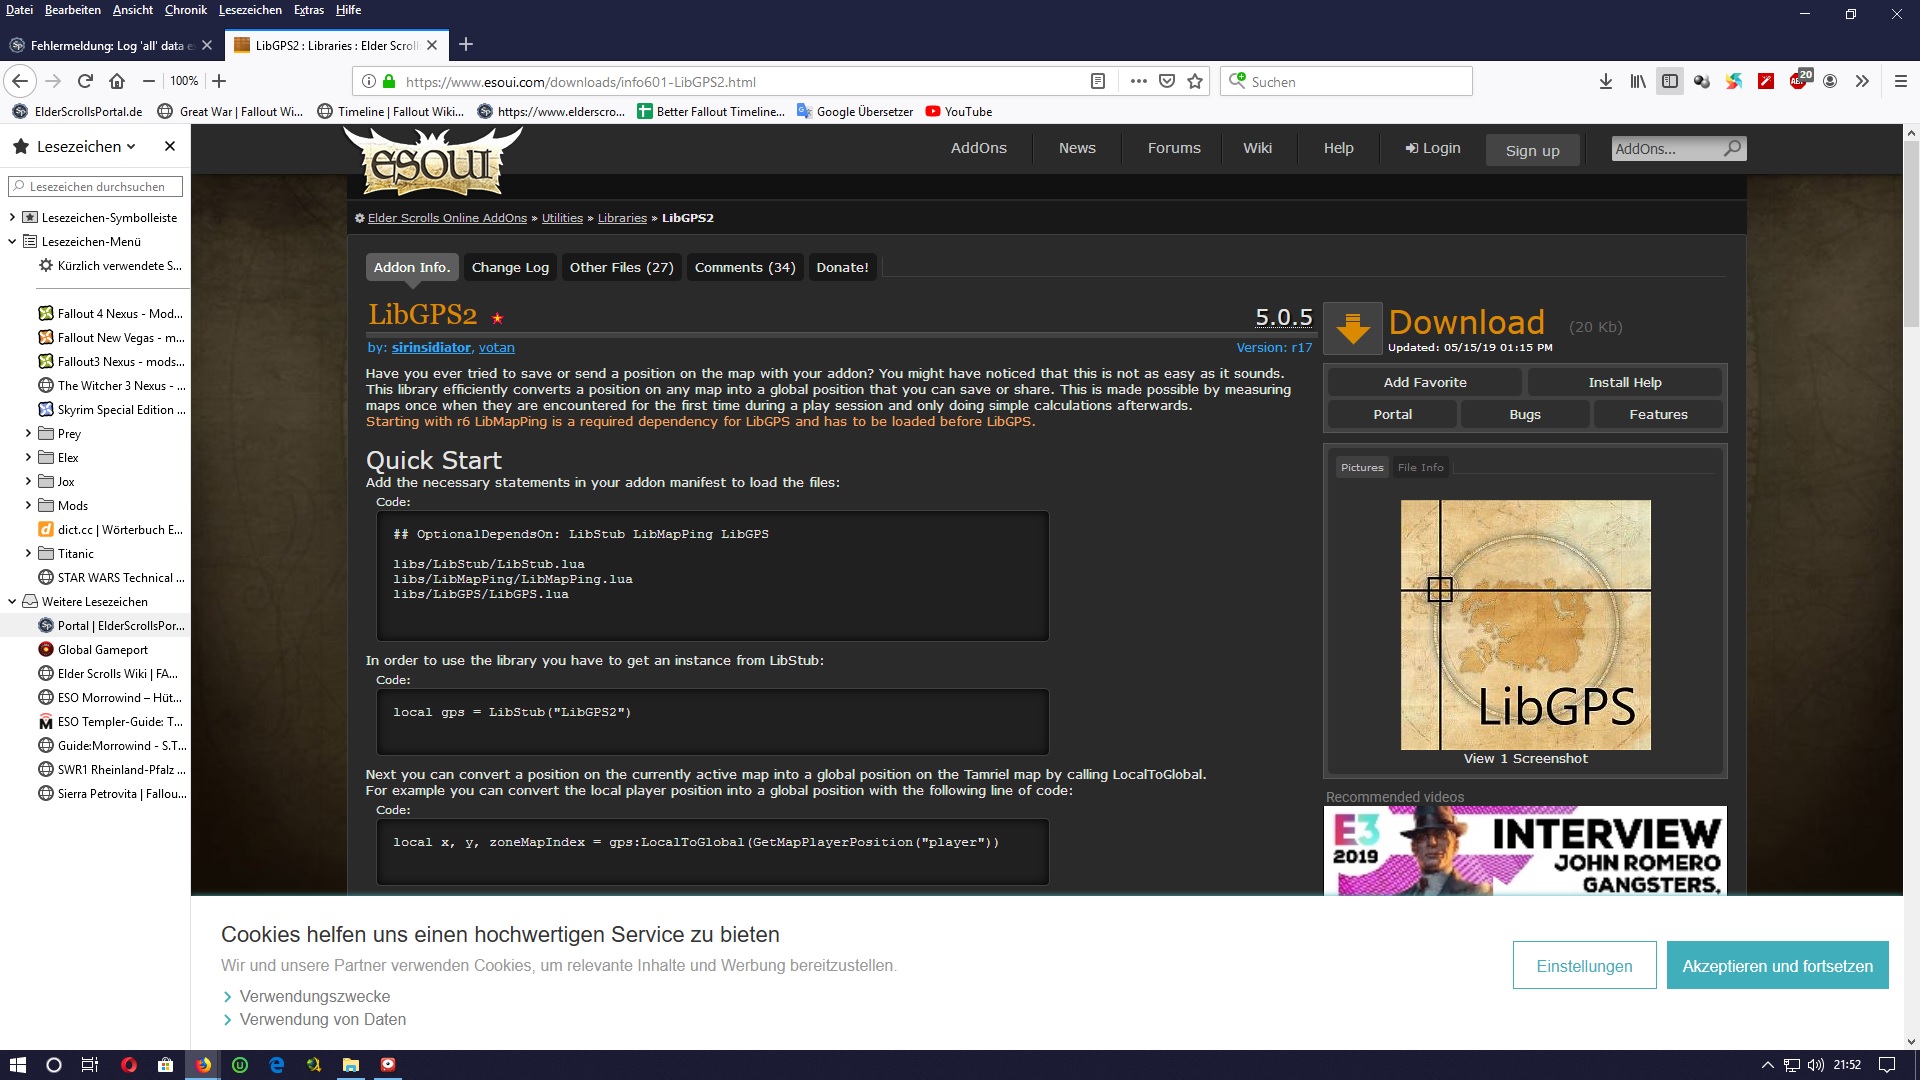Toggle reader view icon in address bar

[1097, 81]
